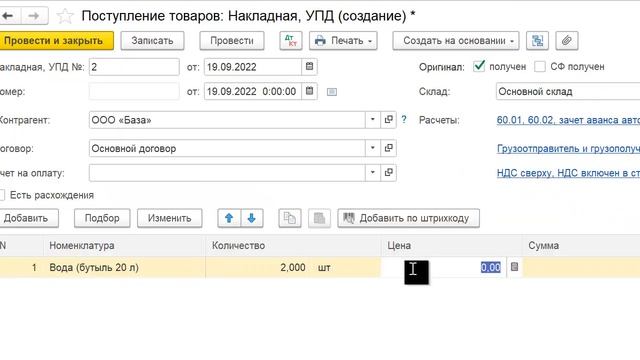The width and height of the screenshot is (640, 360).
Task: Show Дт/Кт postings icon
Action: pos(291,40)
